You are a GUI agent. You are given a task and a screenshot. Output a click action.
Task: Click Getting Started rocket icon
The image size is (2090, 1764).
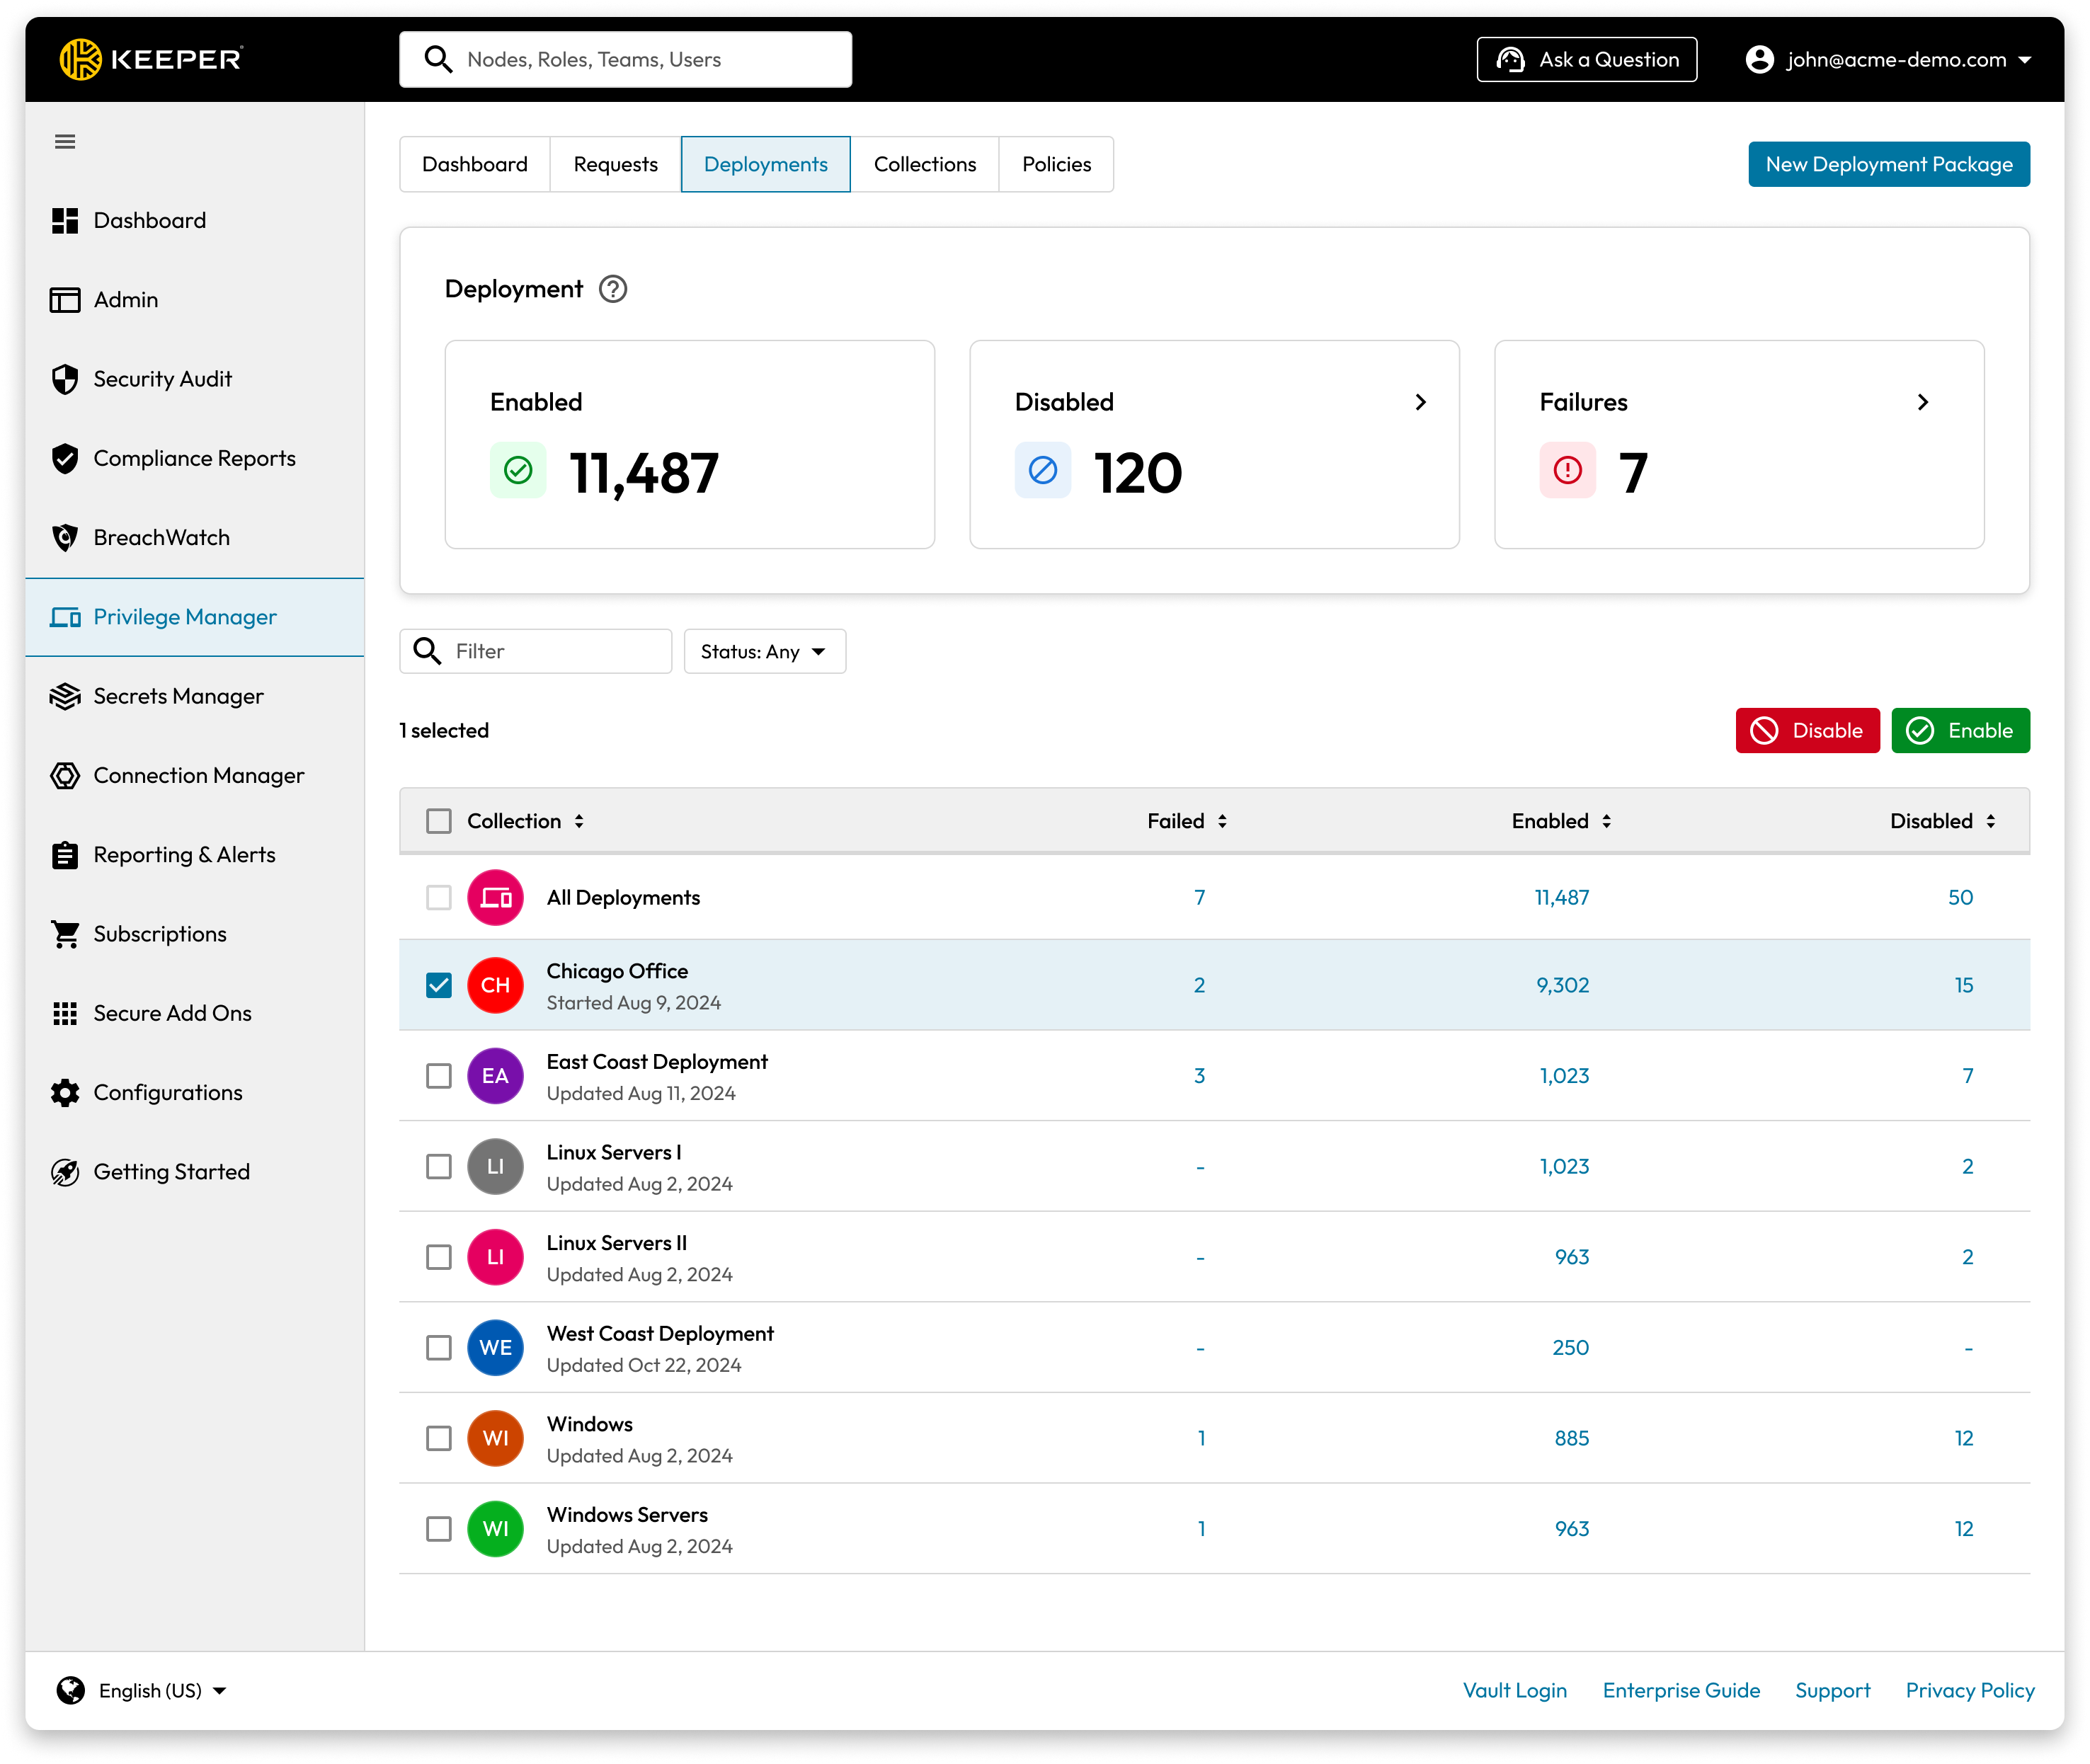[x=65, y=1172]
